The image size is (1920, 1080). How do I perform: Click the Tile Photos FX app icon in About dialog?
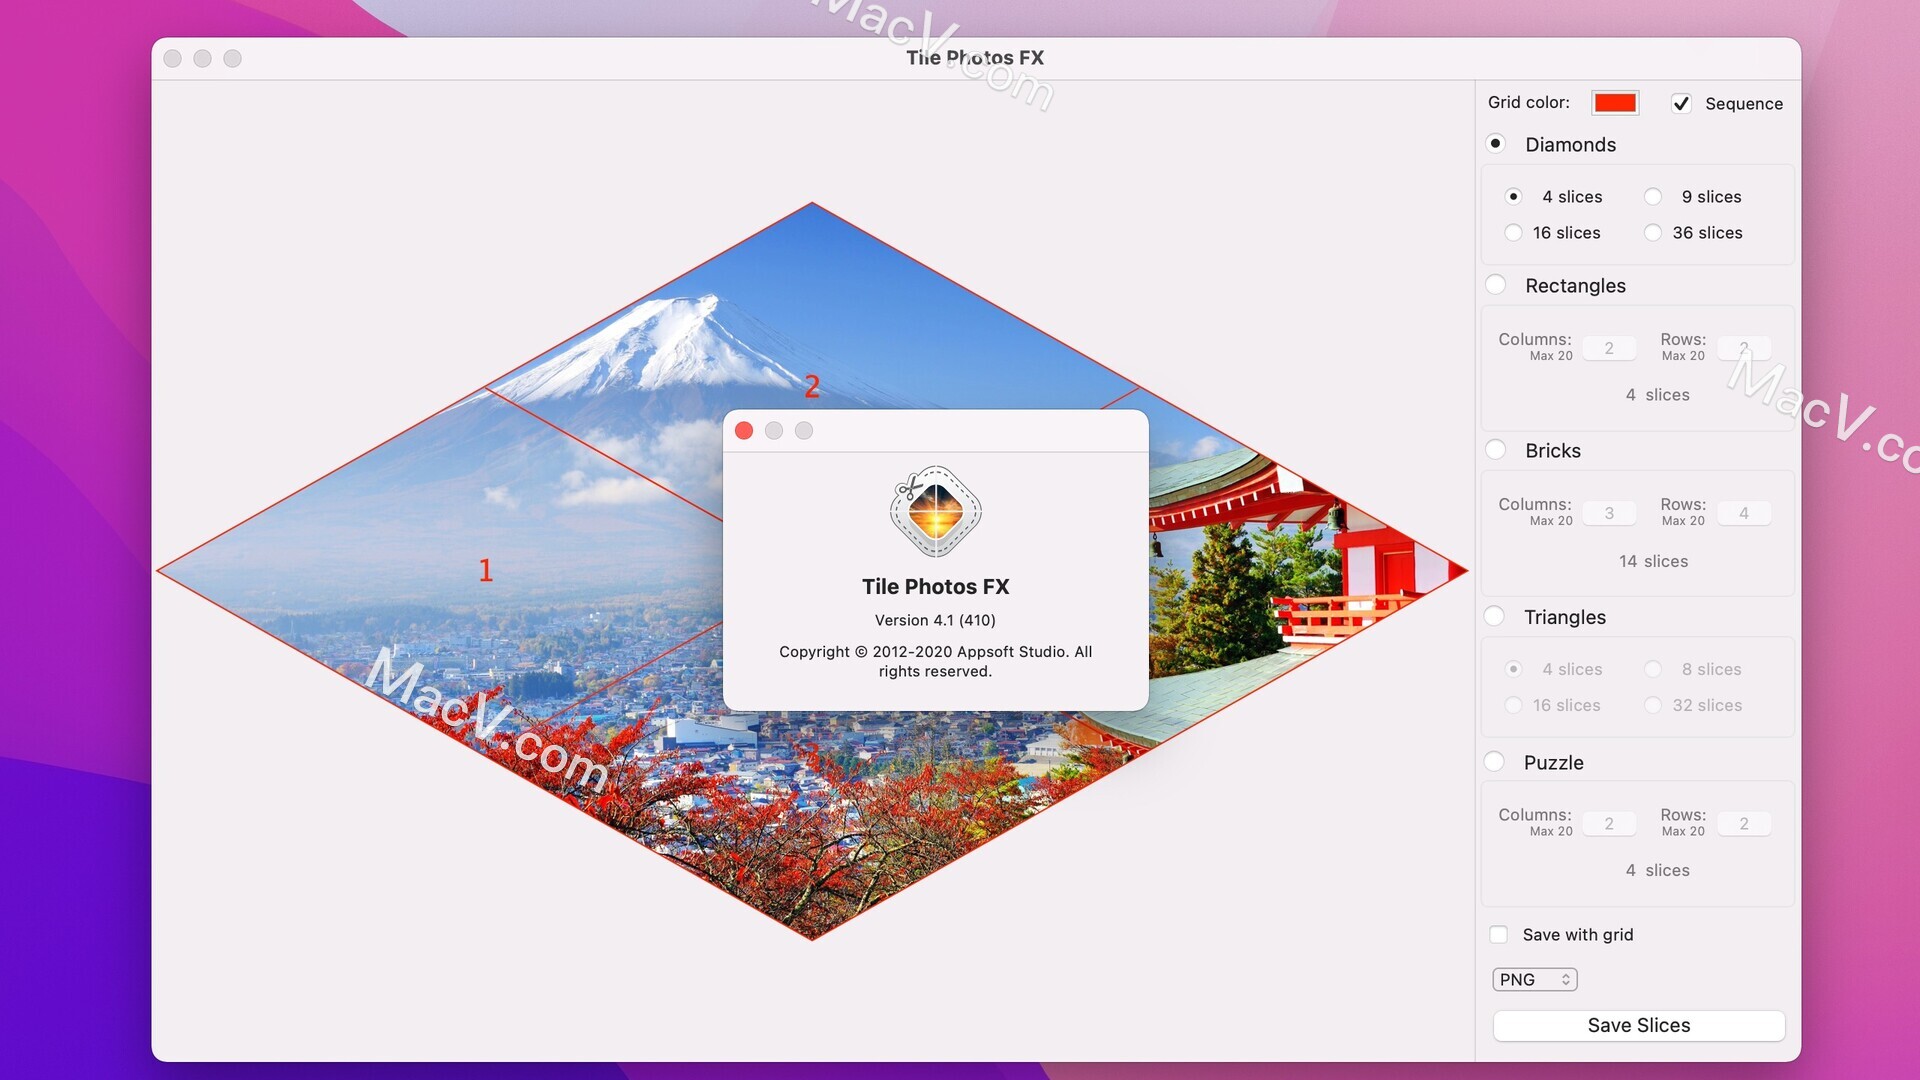[935, 511]
